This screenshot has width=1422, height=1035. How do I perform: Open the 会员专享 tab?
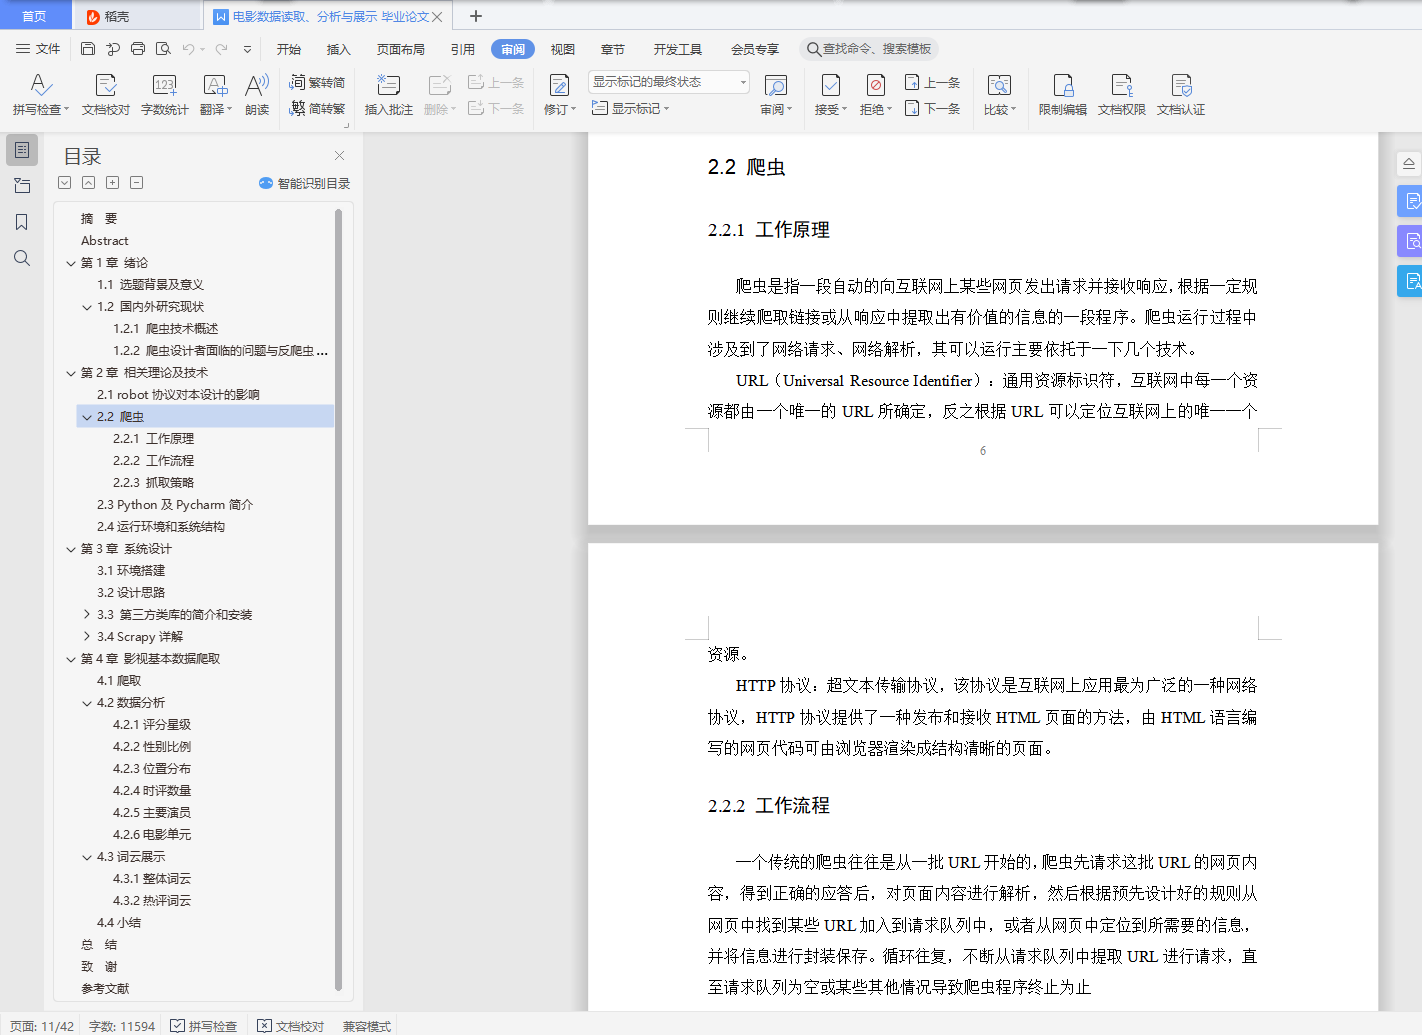point(755,49)
